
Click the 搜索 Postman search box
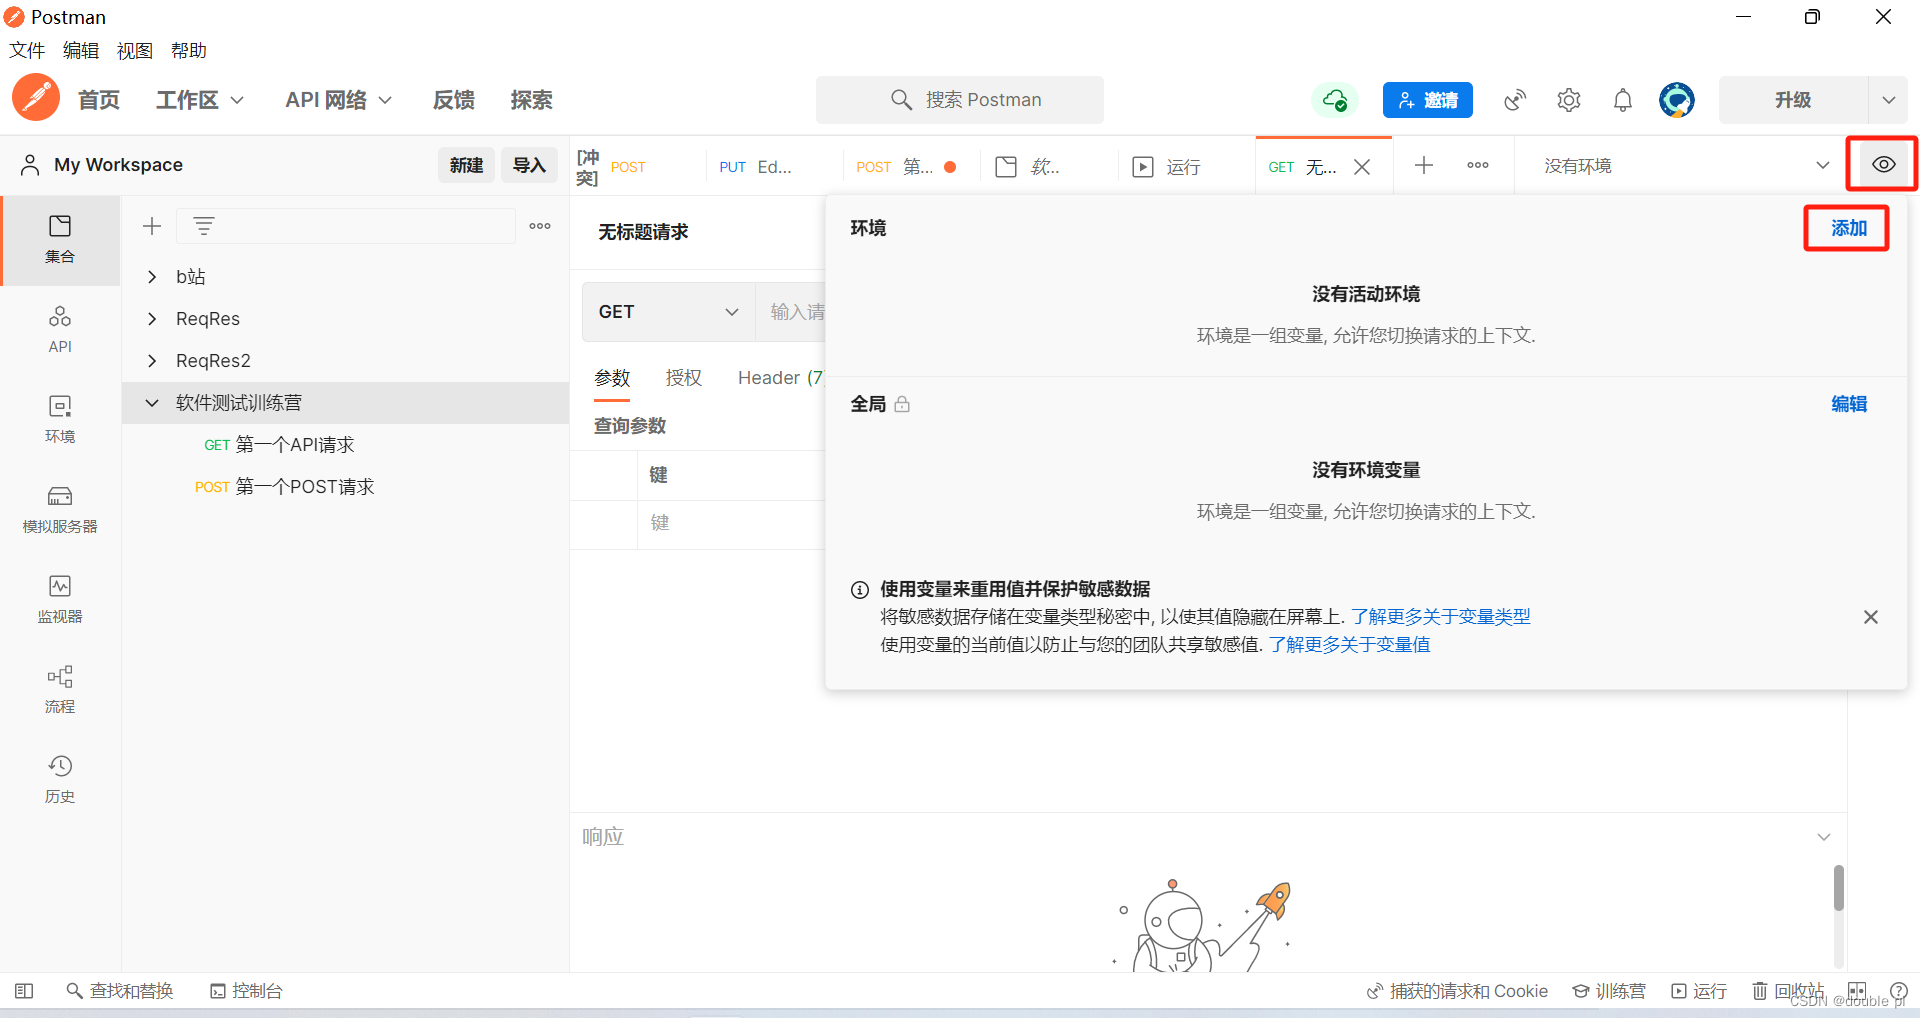[960, 100]
